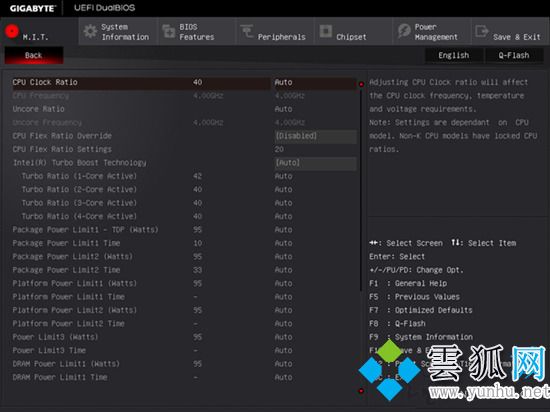Select Turbo Ratio (2-Core Active) Auto value
Viewport: 550px width, 412px height.
[x=283, y=190]
